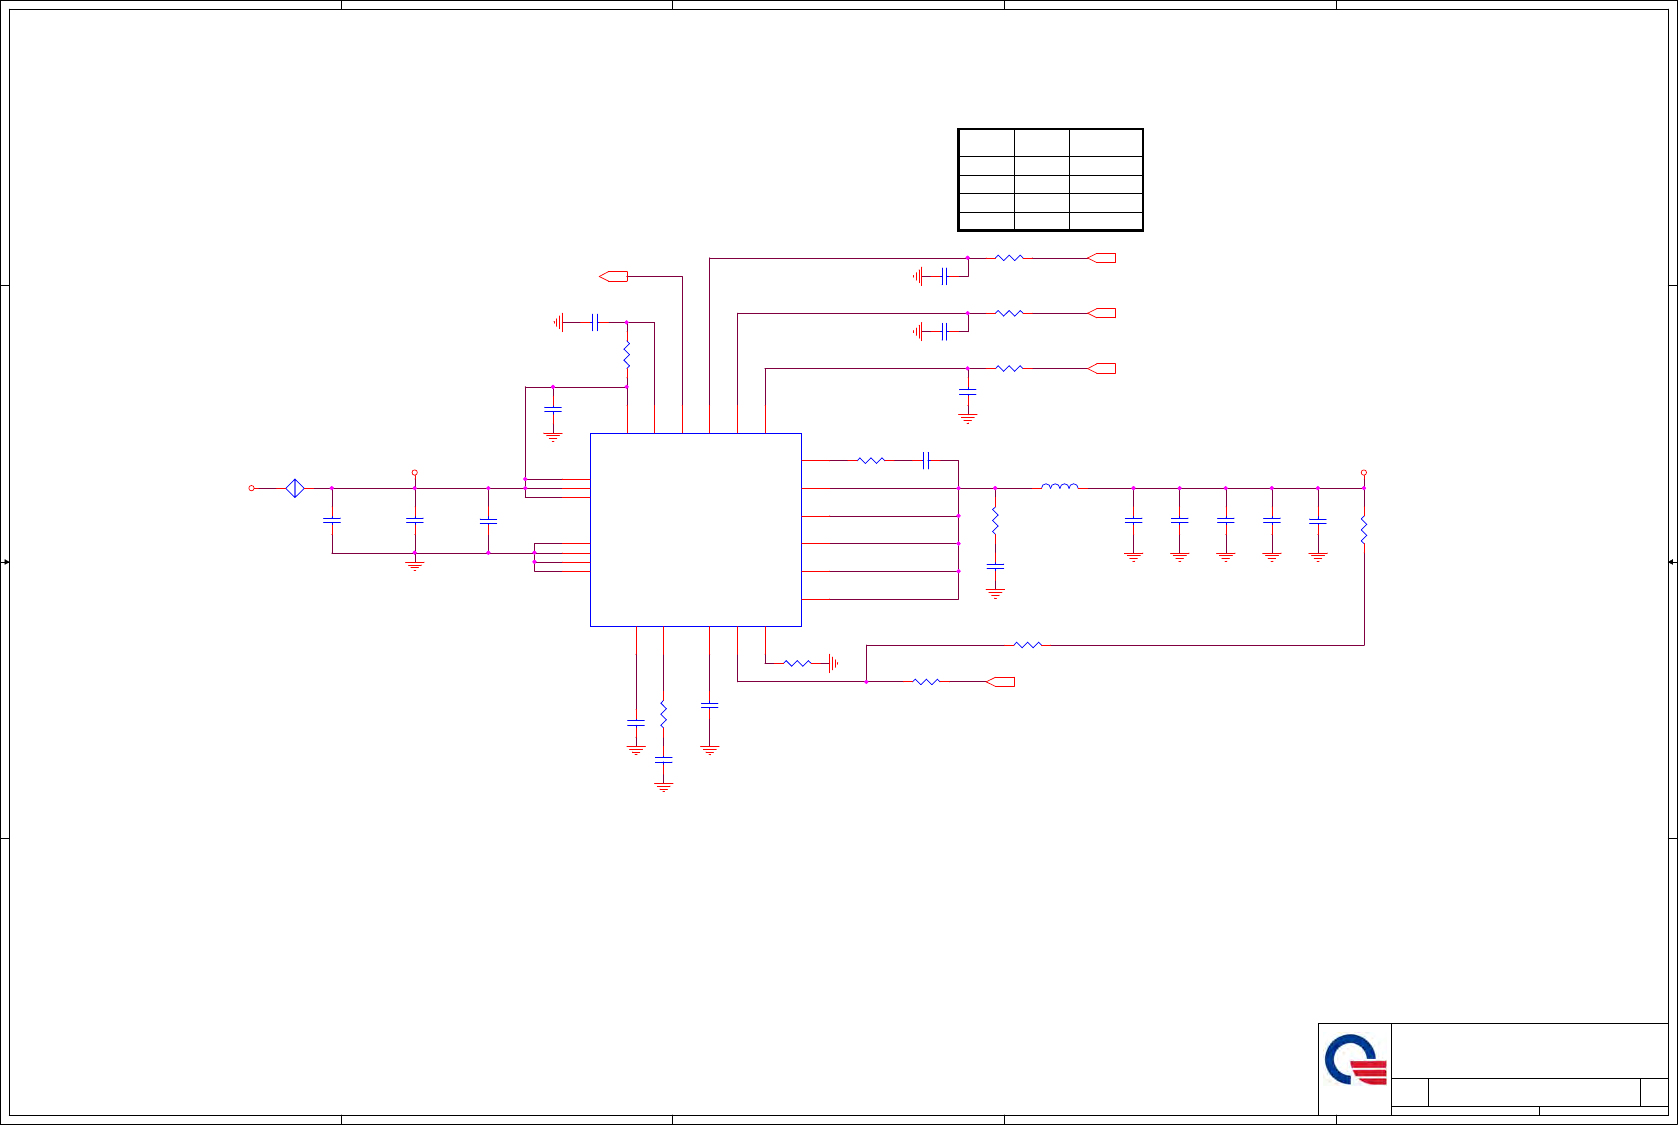1678x1125 pixels.
Task: Click the resistor on the long feedback line
Action: click(x=1028, y=645)
